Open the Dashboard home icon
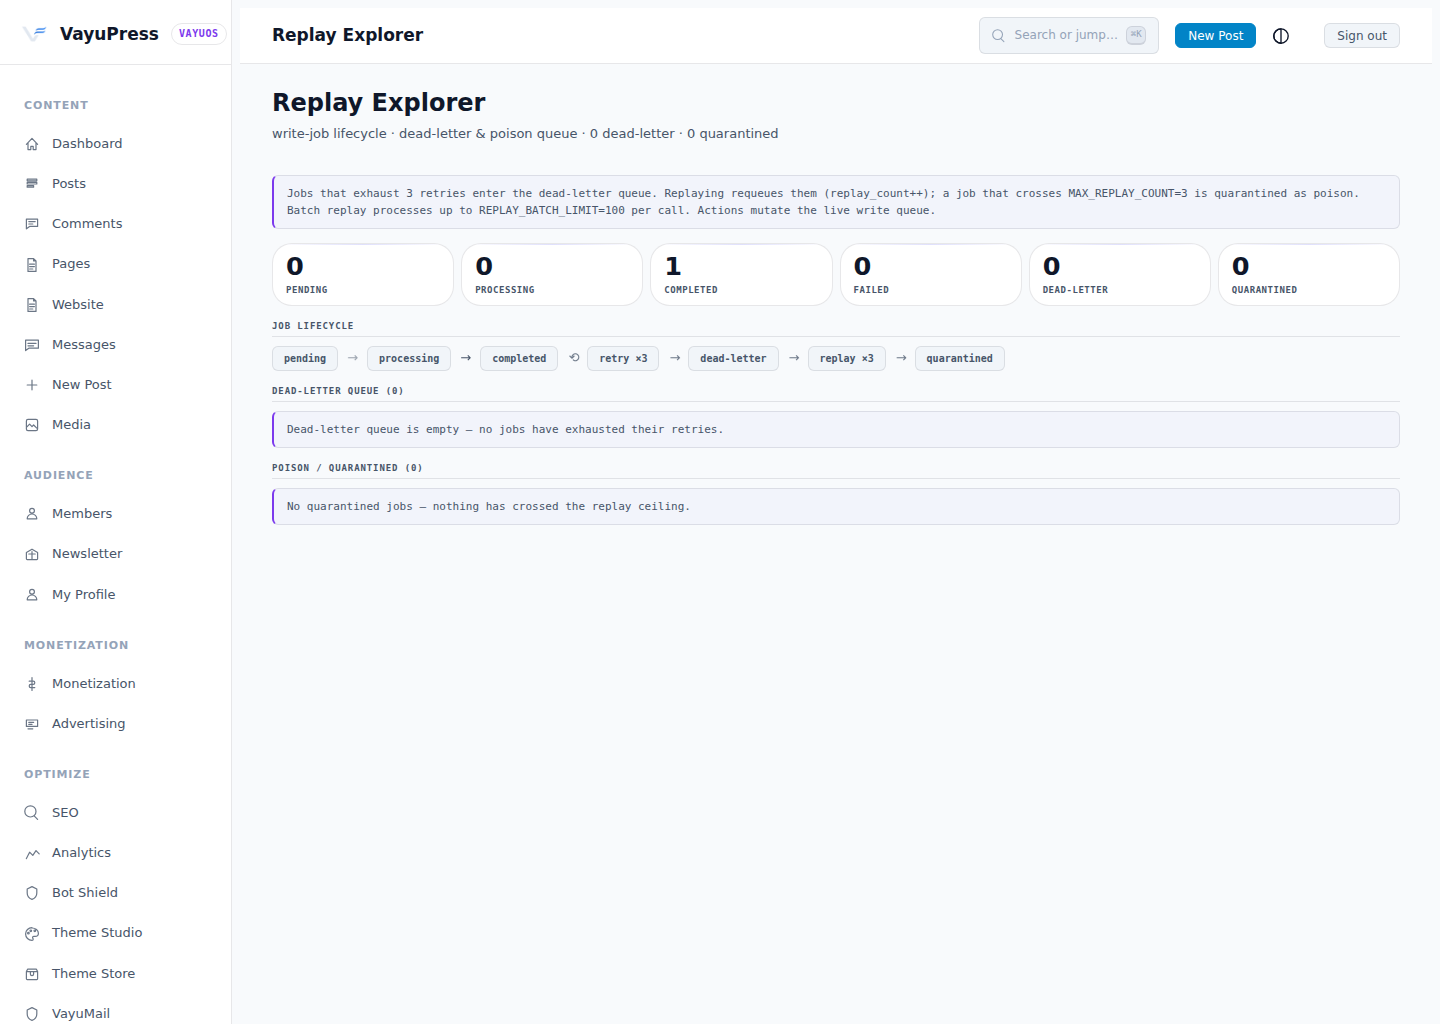This screenshot has height=1024, width=1440. coord(32,144)
